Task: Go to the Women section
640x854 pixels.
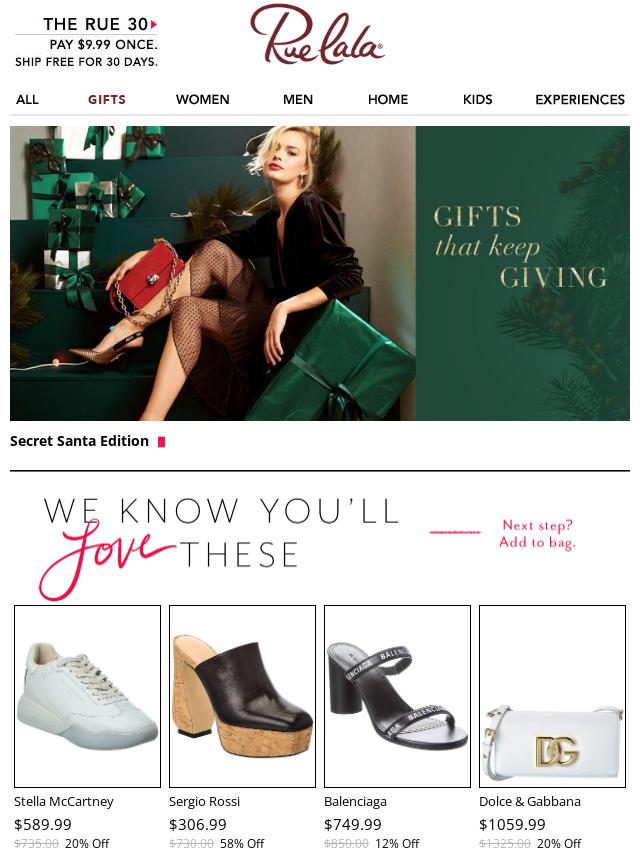Action: [203, 100]
